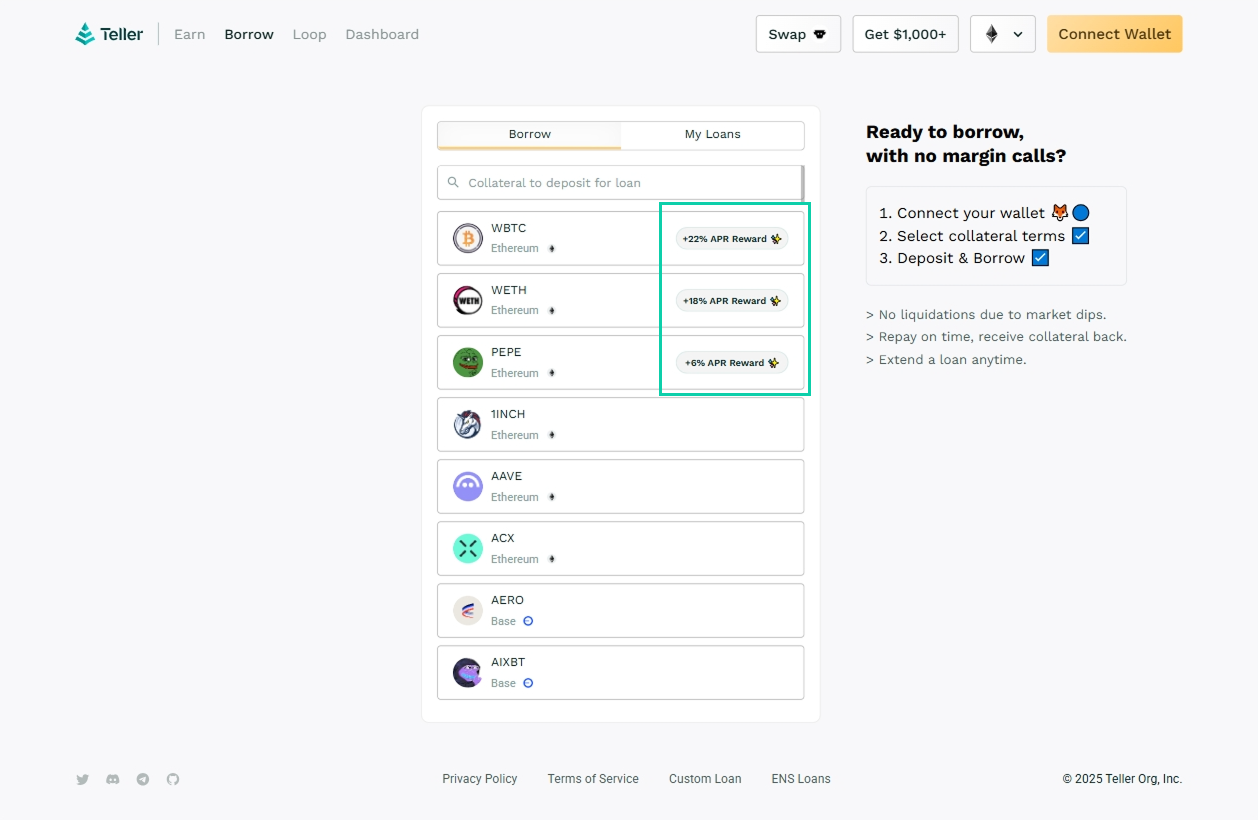
Task: Select the AERO collateral name
Action: point(508,600)
